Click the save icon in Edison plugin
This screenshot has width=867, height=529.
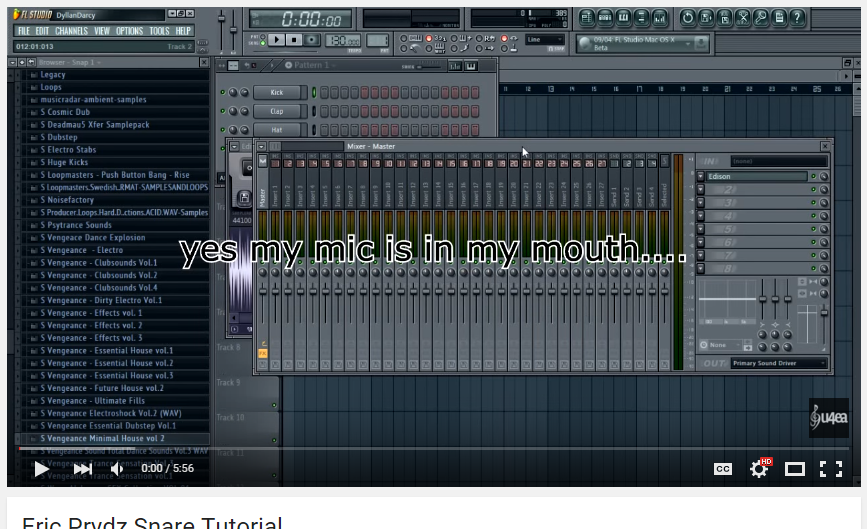point(244,197)
